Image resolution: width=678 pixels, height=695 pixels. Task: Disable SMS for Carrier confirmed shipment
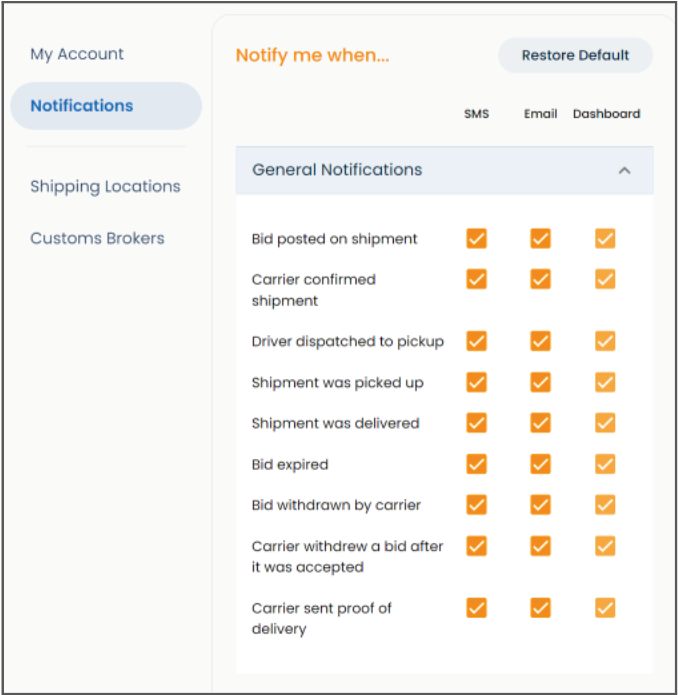476,279
